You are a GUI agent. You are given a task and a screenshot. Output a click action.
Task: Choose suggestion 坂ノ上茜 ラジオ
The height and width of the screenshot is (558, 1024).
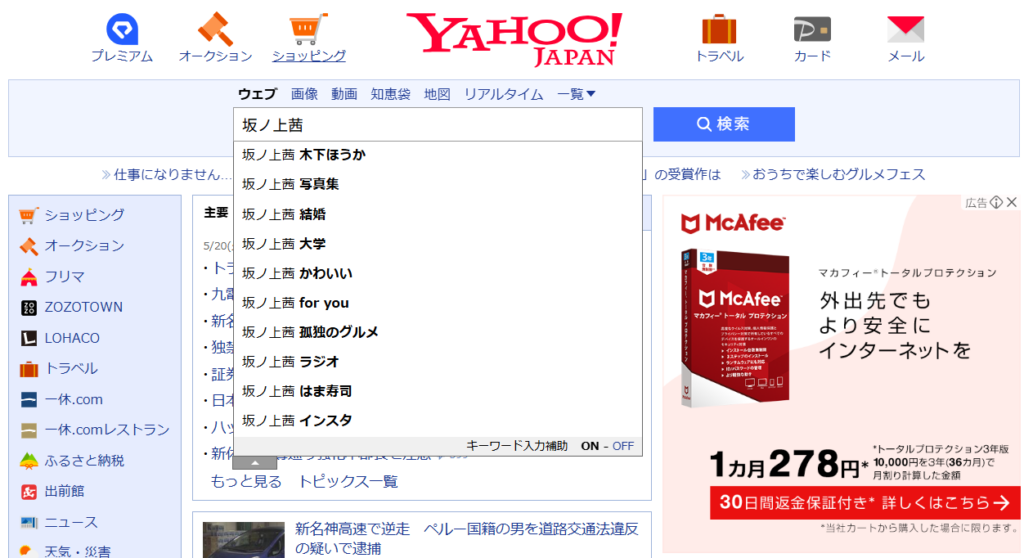[438, 361]
